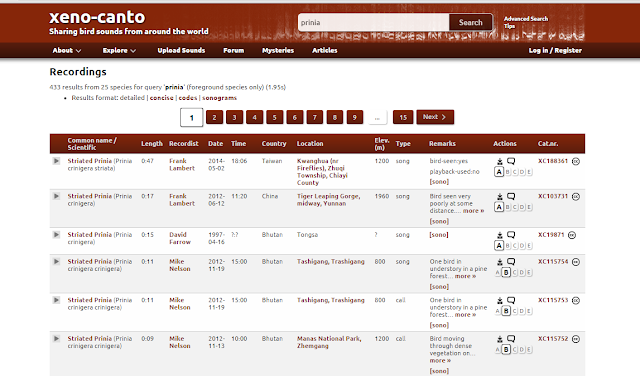The height and width of the screenshot is (376, 640).
Task: Download recording XC103731 using download icon
Action: 500,196
